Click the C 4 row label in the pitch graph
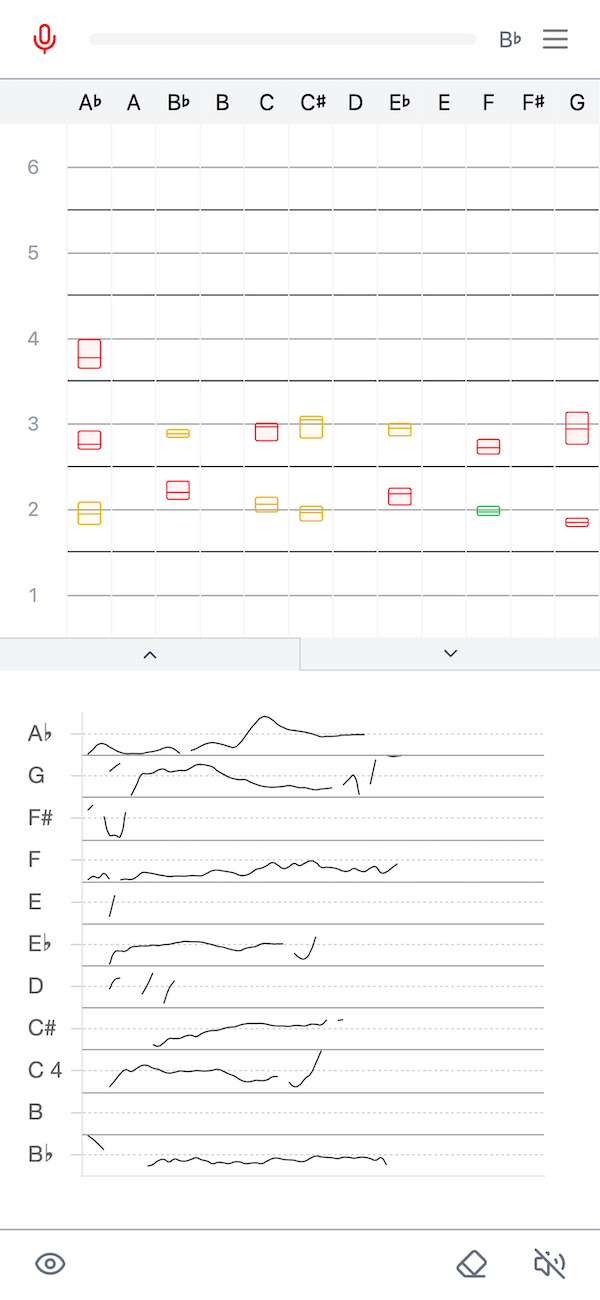The width and height of the screenshot is (600, 1300). tap(44, 1069)
